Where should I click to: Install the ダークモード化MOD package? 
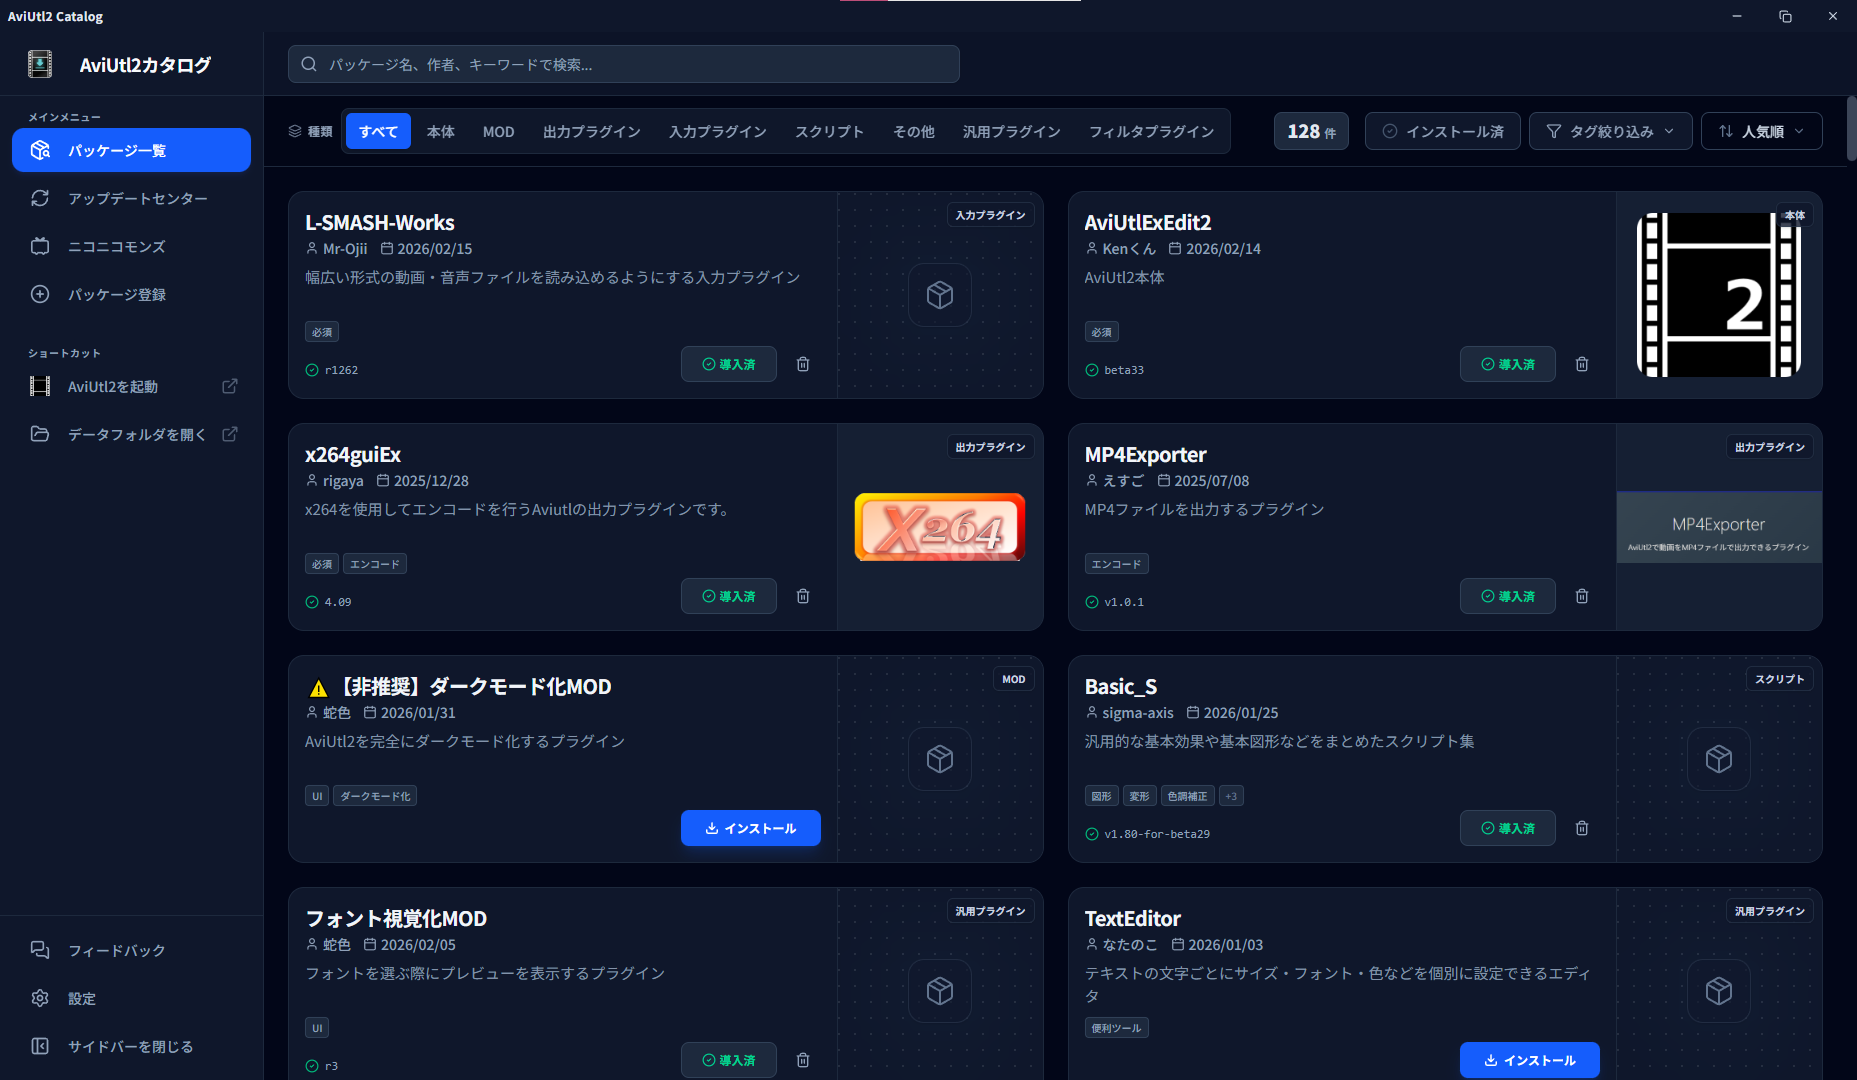[x=750, y=828]
